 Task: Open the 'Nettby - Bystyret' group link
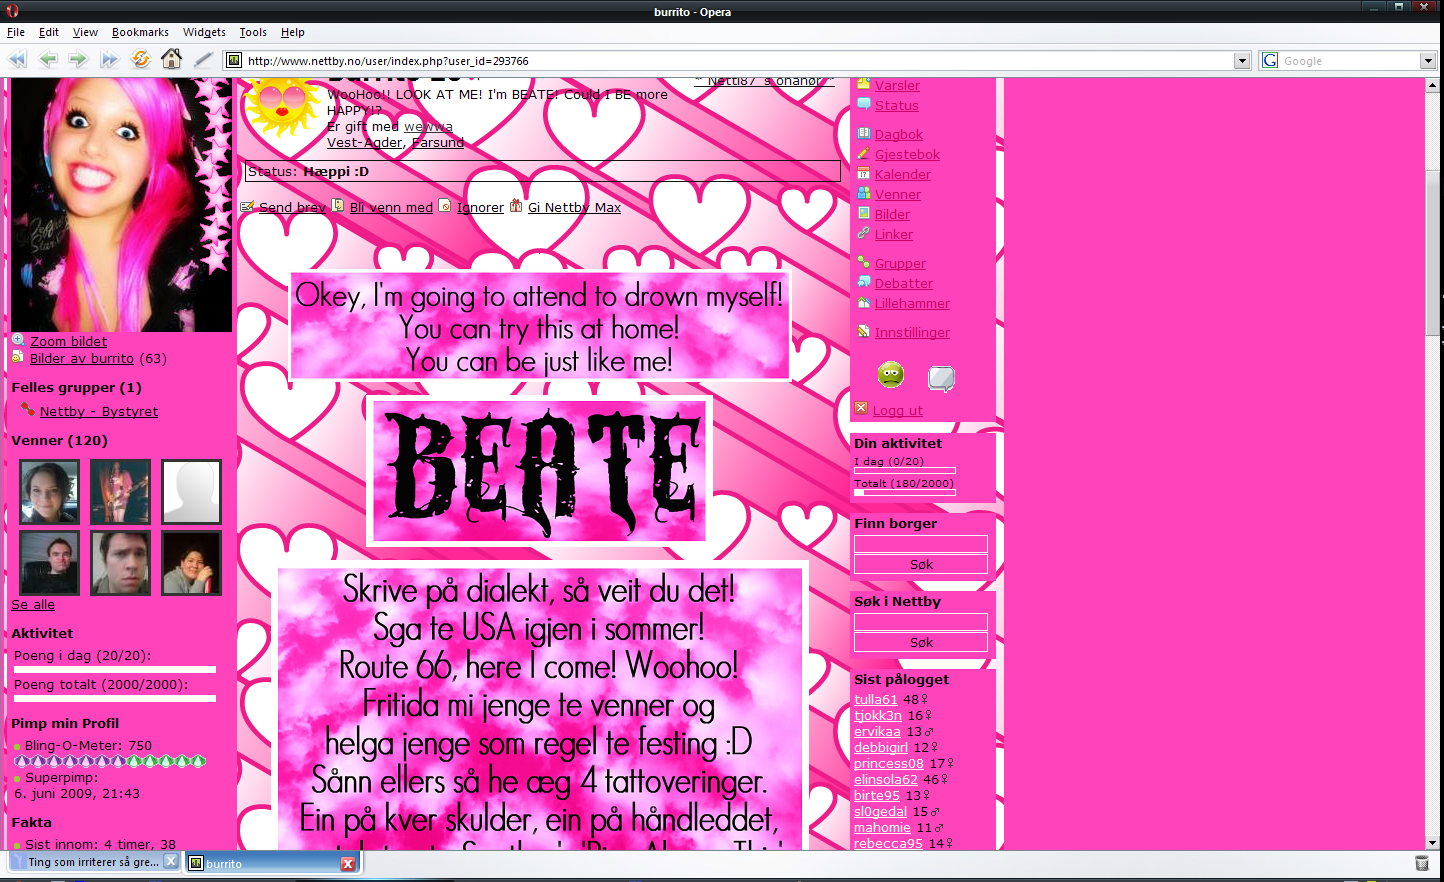click(x=99, y=411)
